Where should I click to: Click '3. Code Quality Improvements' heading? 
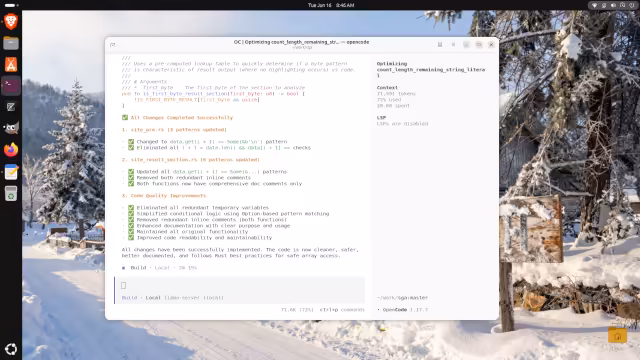point(164,196)
